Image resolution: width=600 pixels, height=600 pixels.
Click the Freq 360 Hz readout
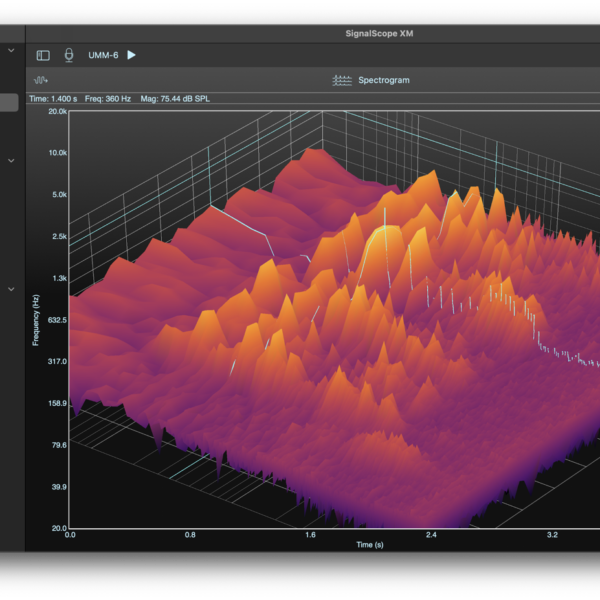pyautogui.click(x=108, y=98)
